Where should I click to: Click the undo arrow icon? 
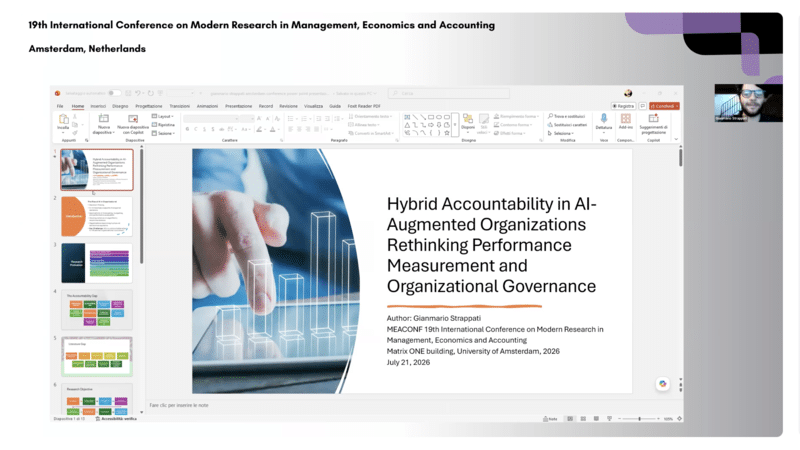pyautogui.click(x=138, y=93)
